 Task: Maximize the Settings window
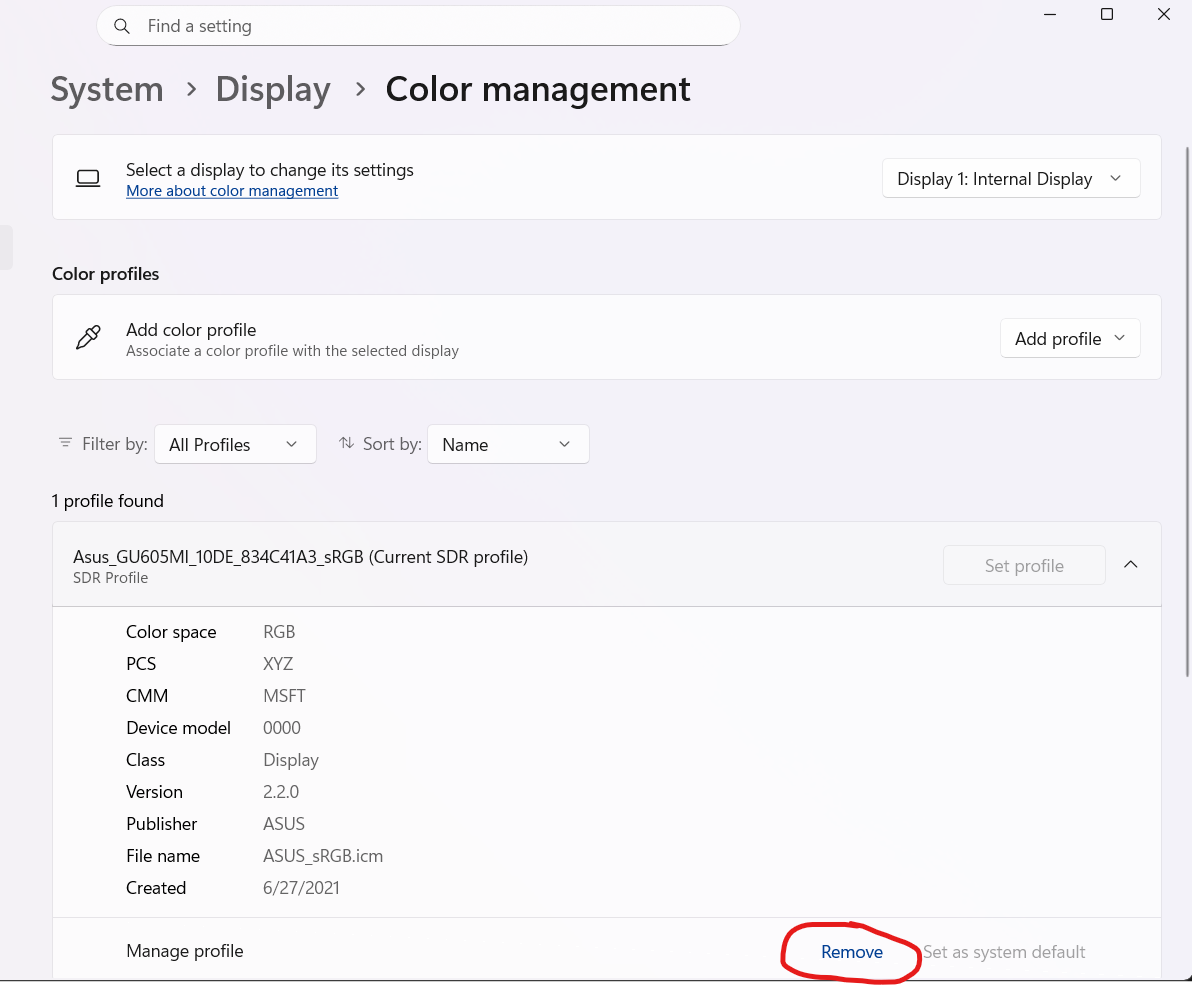[x=1107, y=14]
